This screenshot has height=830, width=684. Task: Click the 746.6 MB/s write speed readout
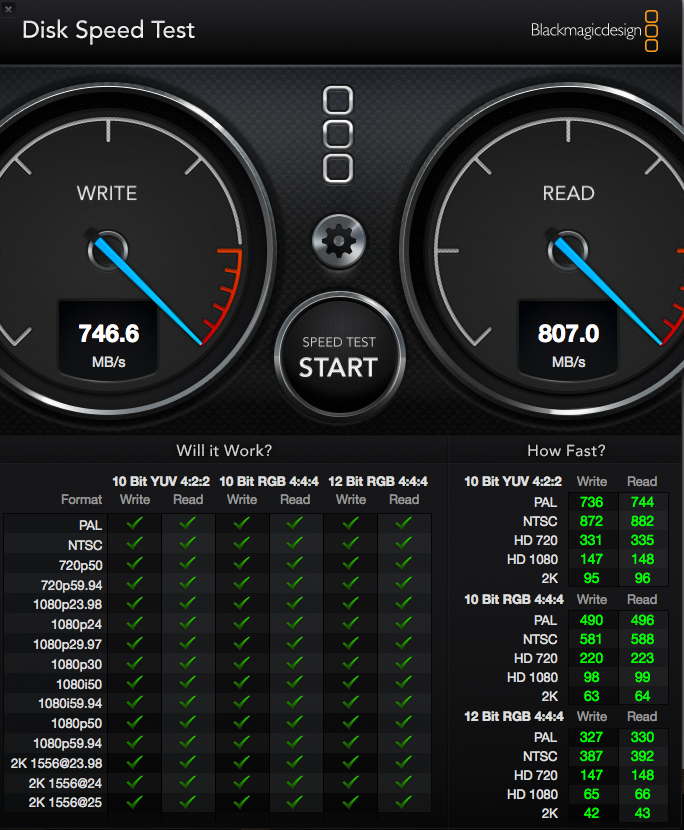coord(109,338)
